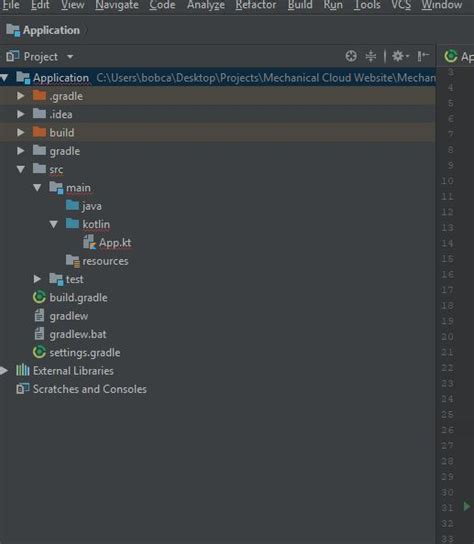
Task: Select Scratches and Consoles label
Action: pos(90,389)
